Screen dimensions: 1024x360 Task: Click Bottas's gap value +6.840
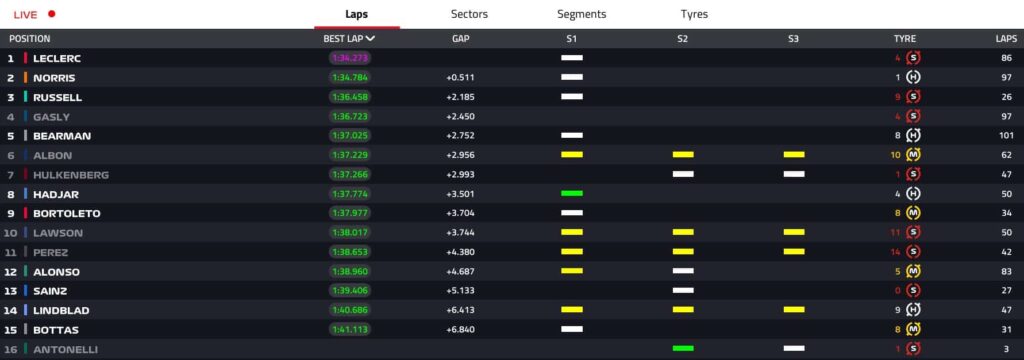pyautogui.click(x=460, y=330)
